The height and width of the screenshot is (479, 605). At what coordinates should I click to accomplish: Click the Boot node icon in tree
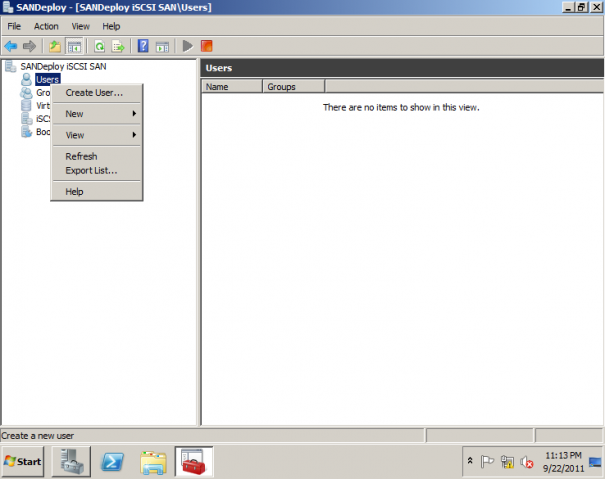click(x=27, y=132)
